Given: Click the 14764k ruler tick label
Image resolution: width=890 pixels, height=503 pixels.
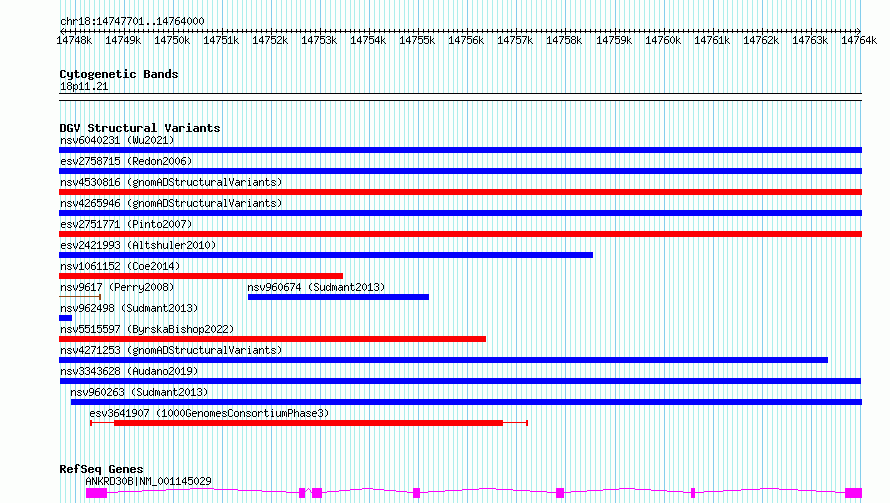Looking at the screenshot, I should point(859,40).
